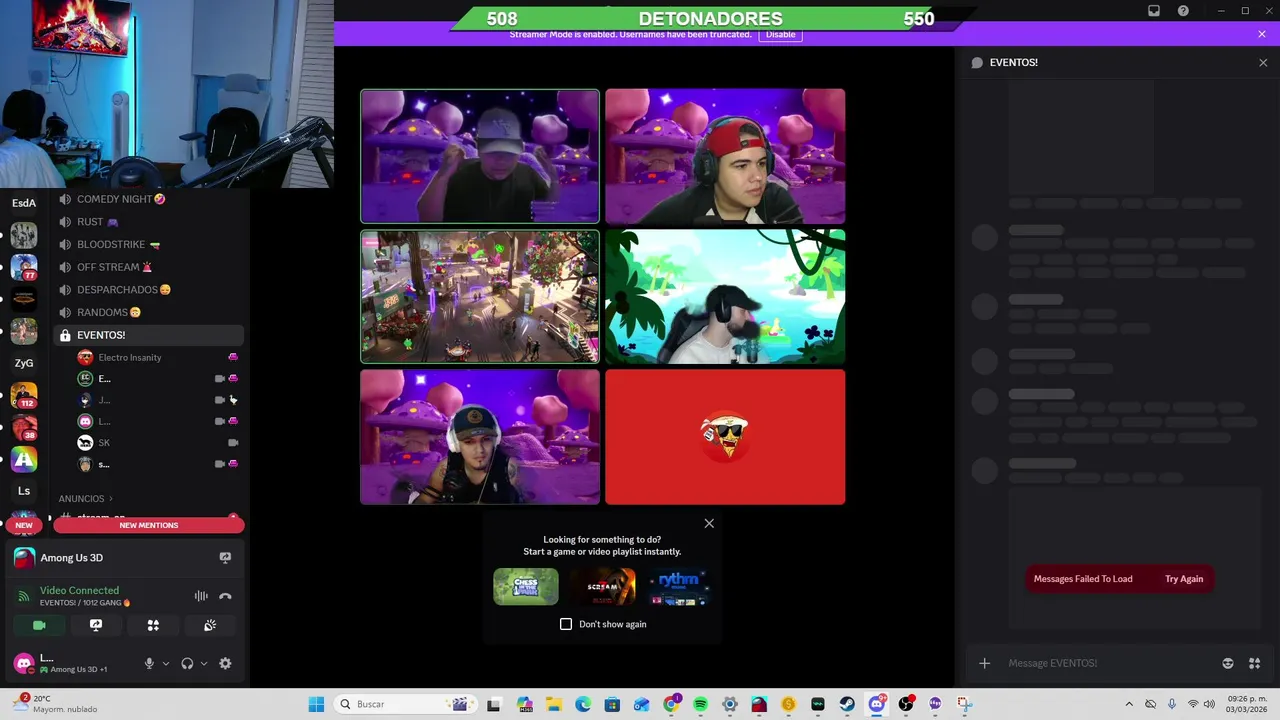Viewport: 1280px width, 720px height.
Task: Open the apps launcher in chat box
Action: (1254, 663)
